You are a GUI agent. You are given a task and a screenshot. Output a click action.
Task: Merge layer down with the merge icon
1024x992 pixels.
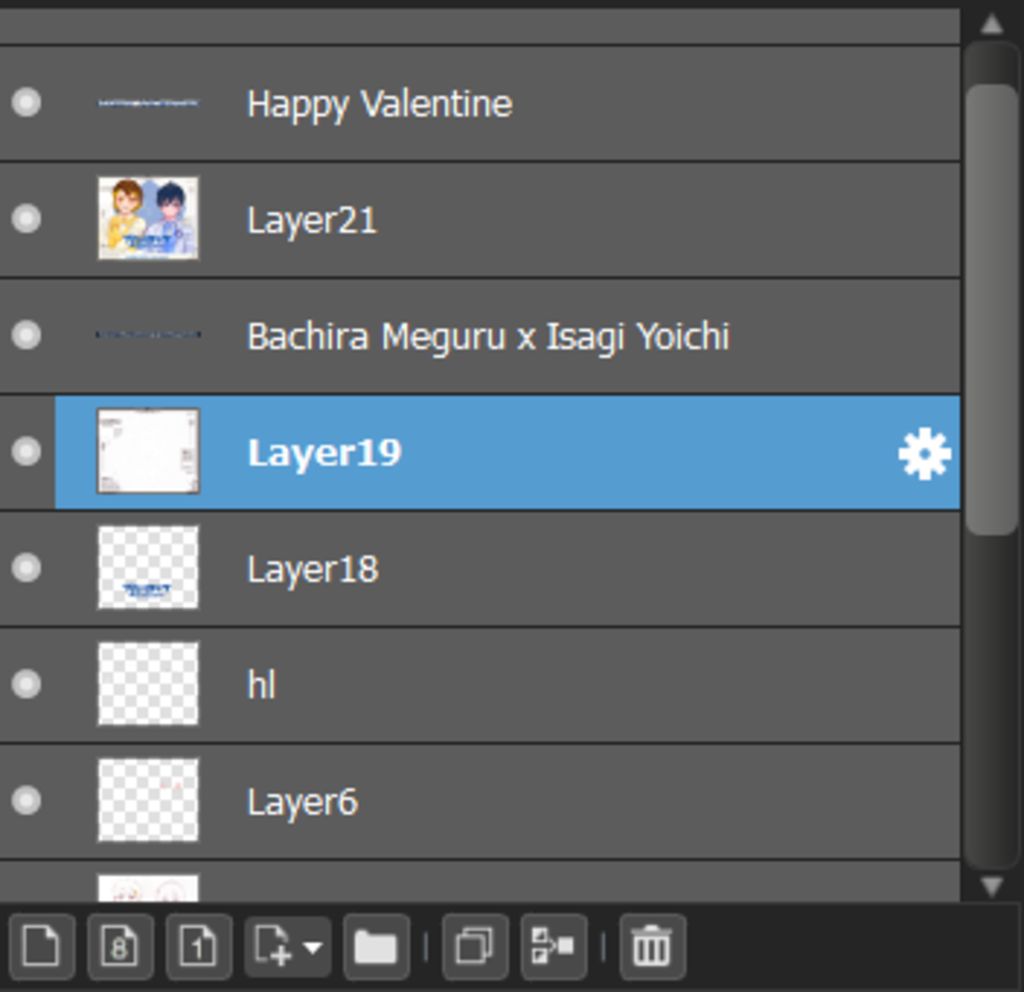(x=553, y=945)
